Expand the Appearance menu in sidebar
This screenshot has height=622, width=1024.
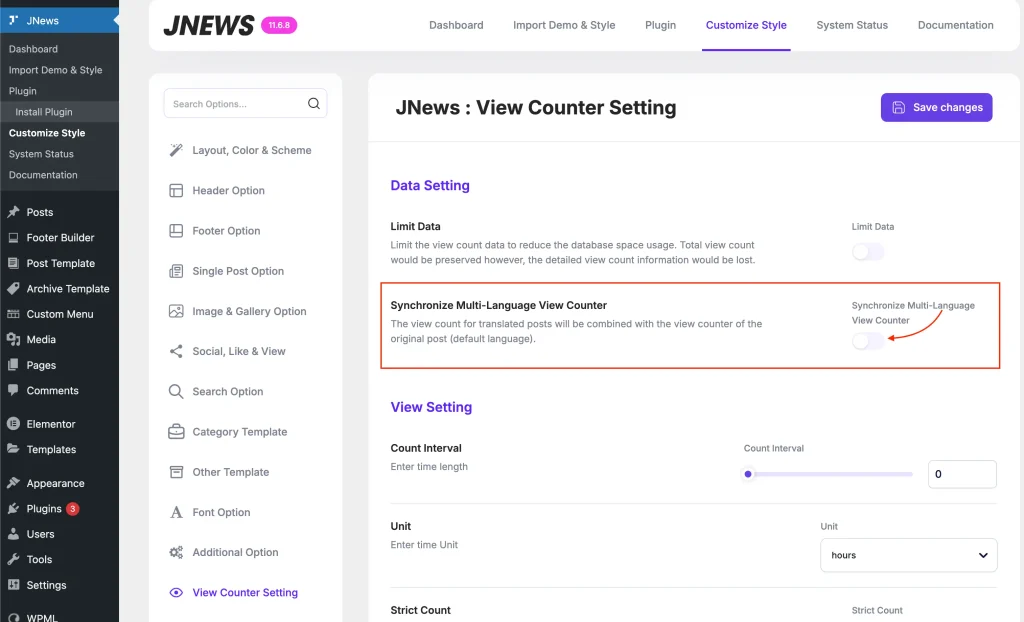pyautogui.click(x=55, y=483)
